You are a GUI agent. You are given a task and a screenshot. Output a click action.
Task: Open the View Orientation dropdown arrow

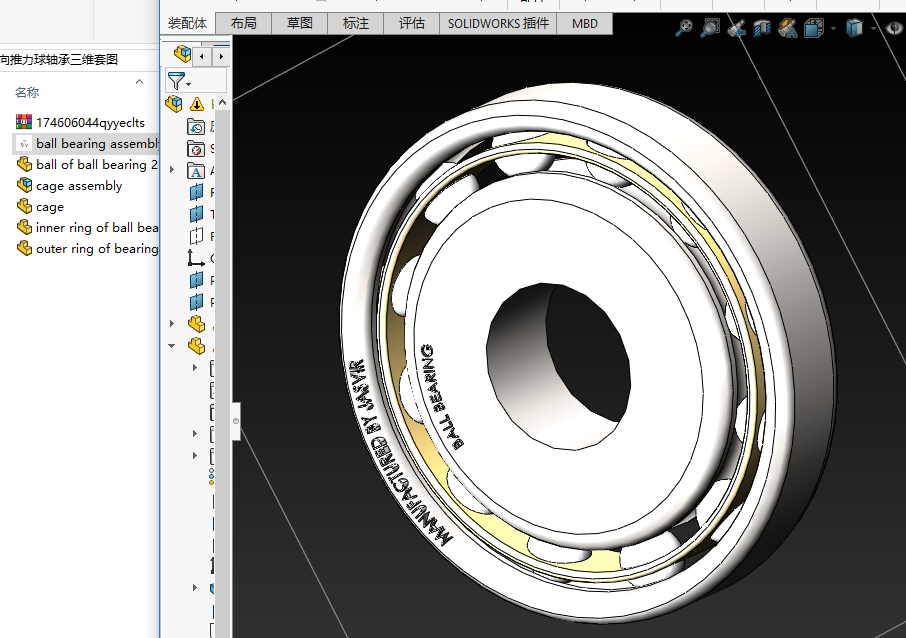point(833,29)
